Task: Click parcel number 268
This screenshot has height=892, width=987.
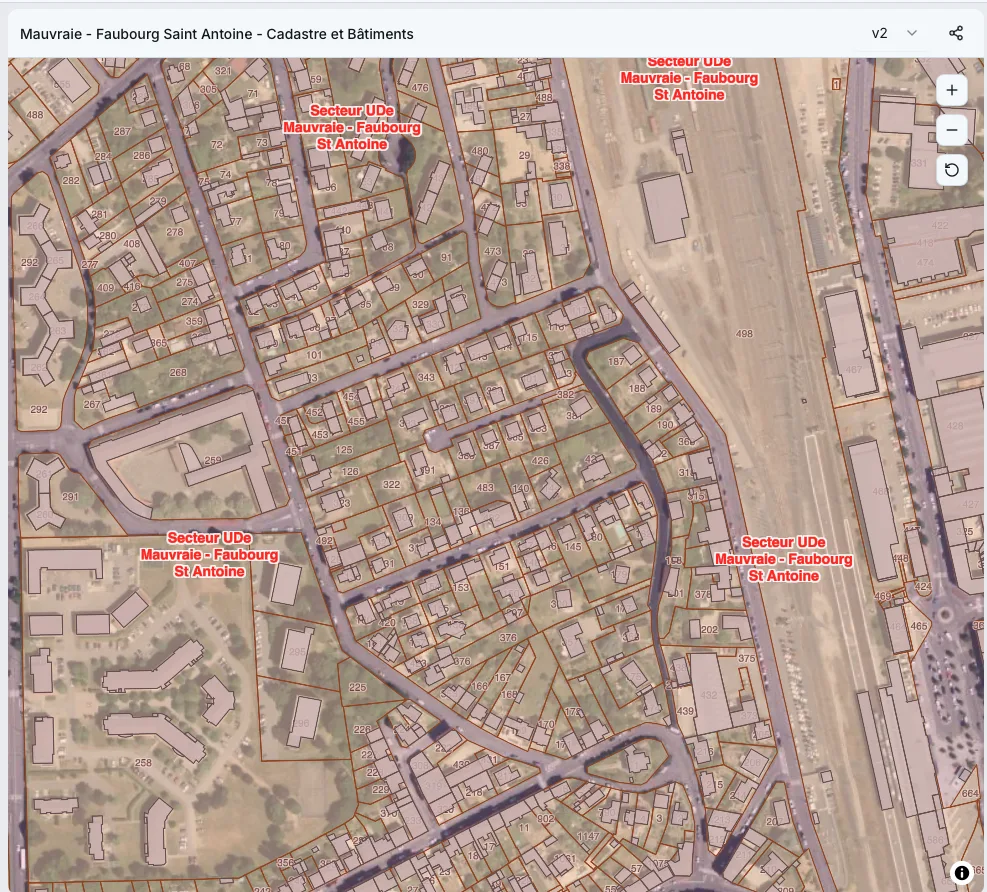Action: (178, 372)
